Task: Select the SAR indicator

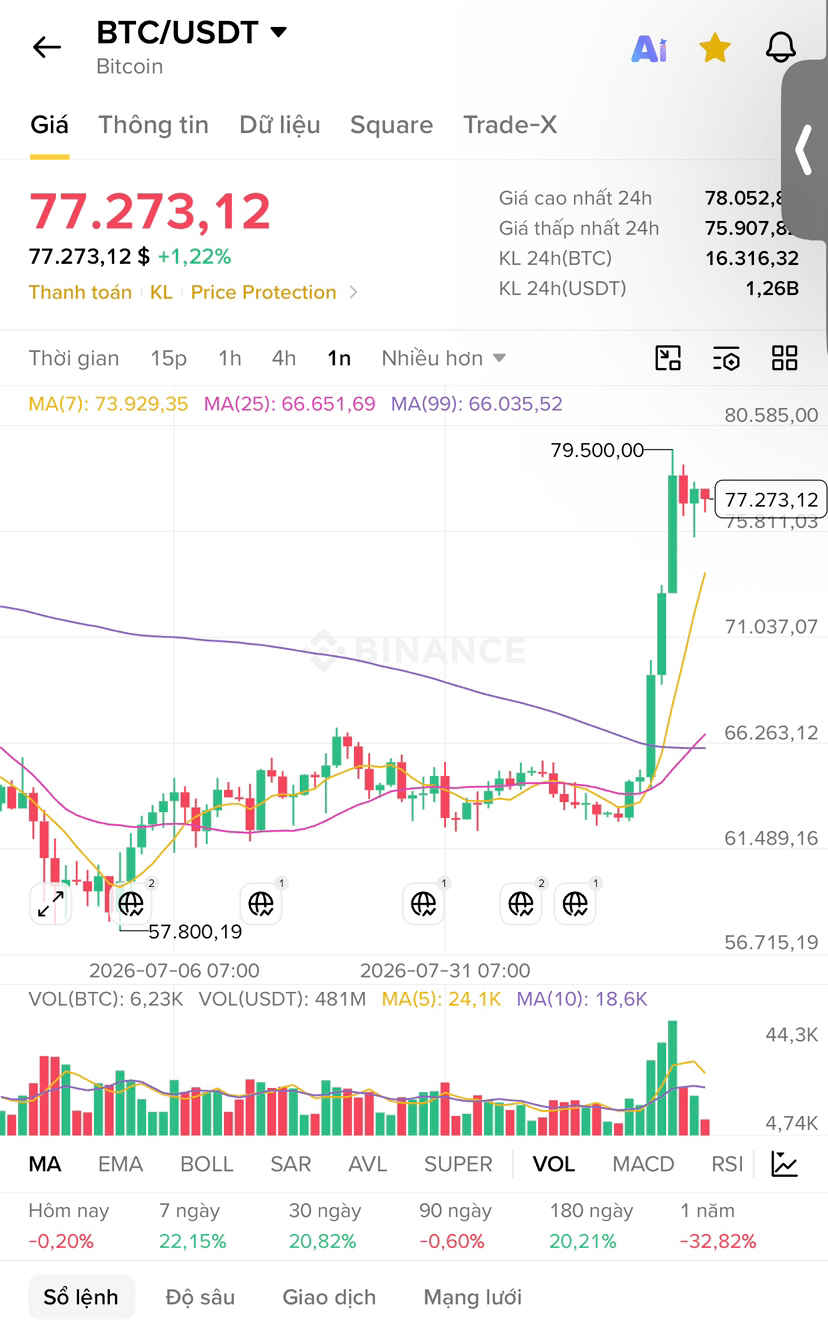Action: (291, 1164)
